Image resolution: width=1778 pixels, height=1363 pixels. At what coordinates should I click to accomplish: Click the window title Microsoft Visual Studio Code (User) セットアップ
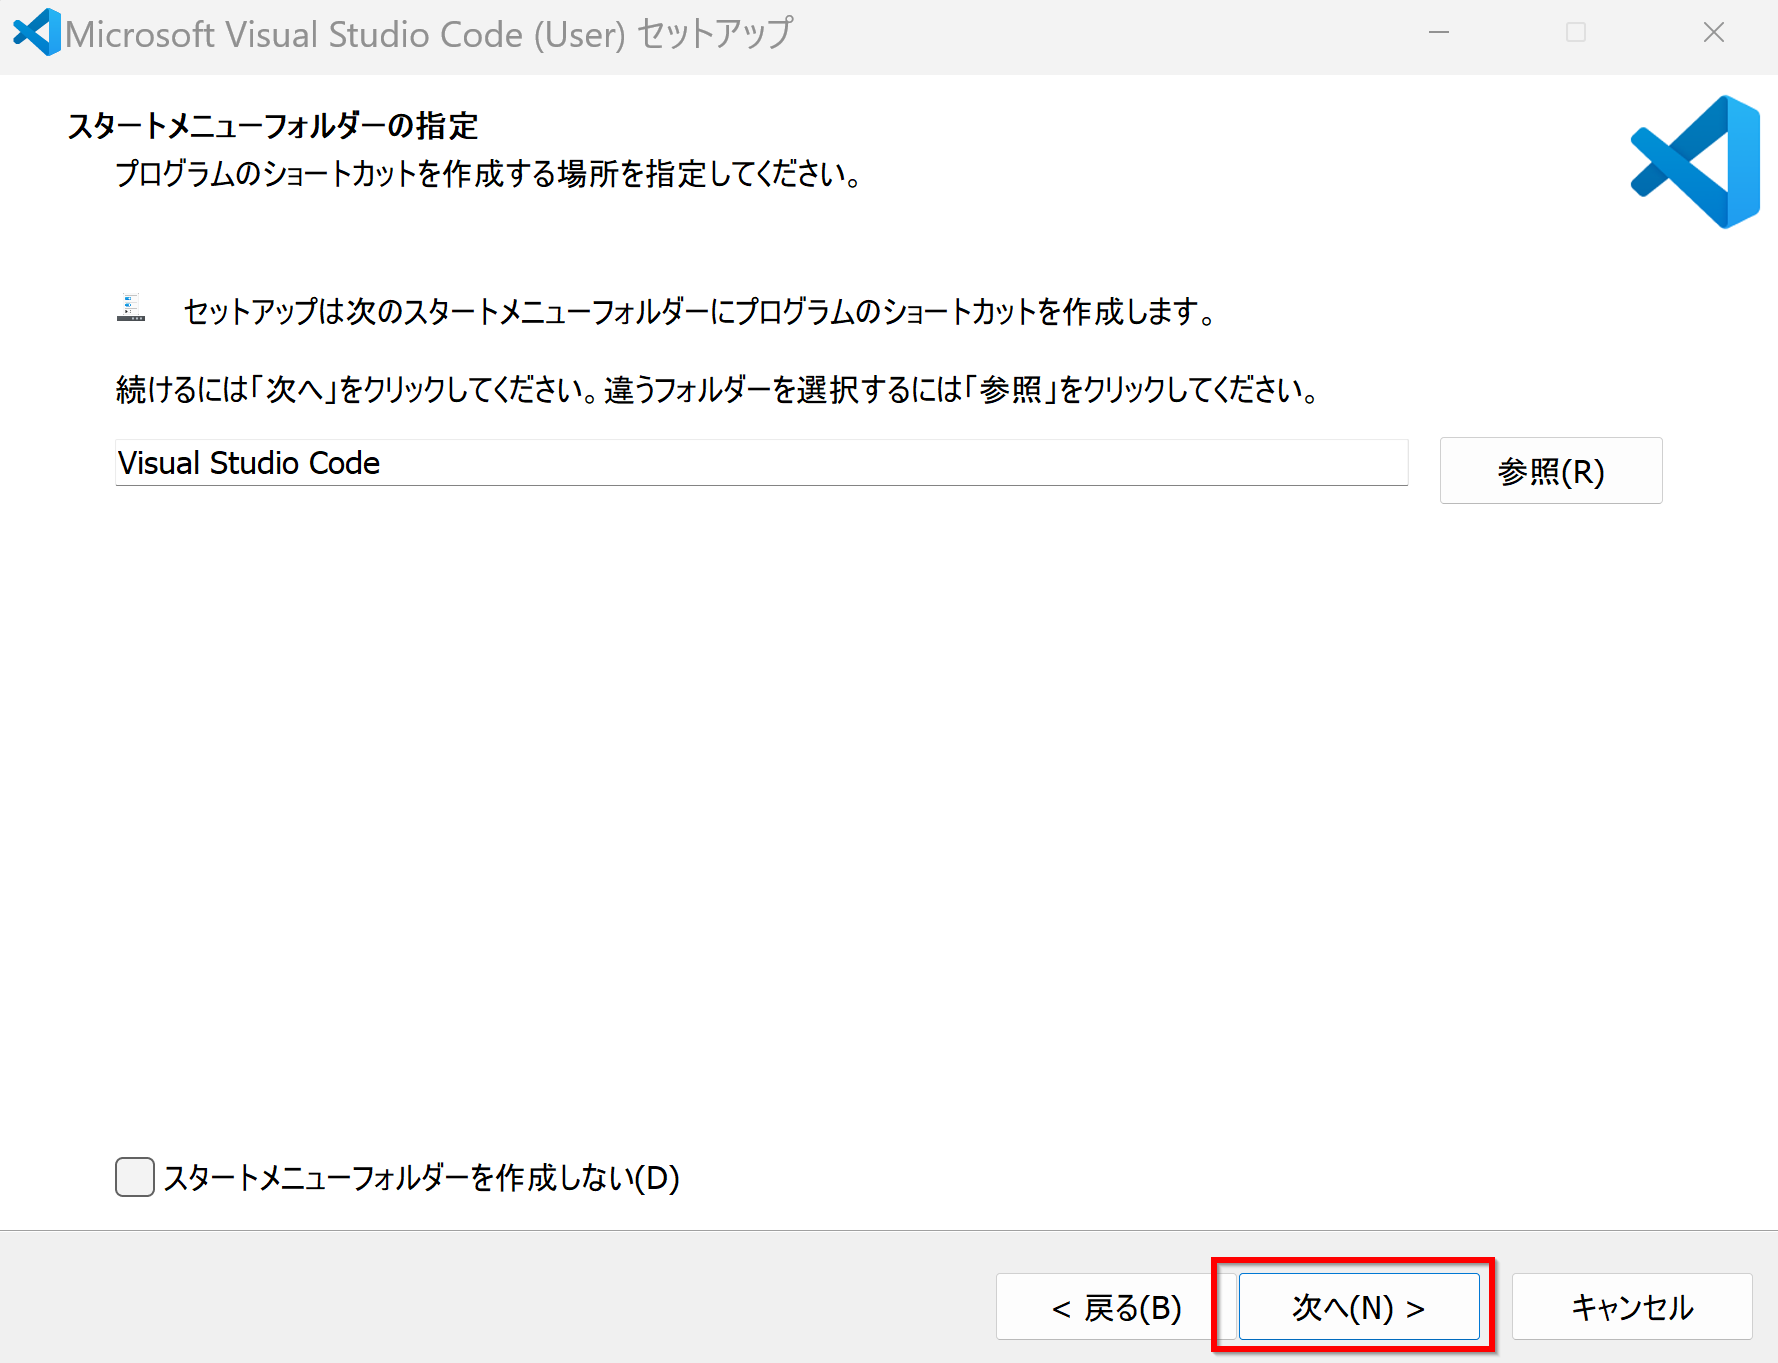point(430,34)
